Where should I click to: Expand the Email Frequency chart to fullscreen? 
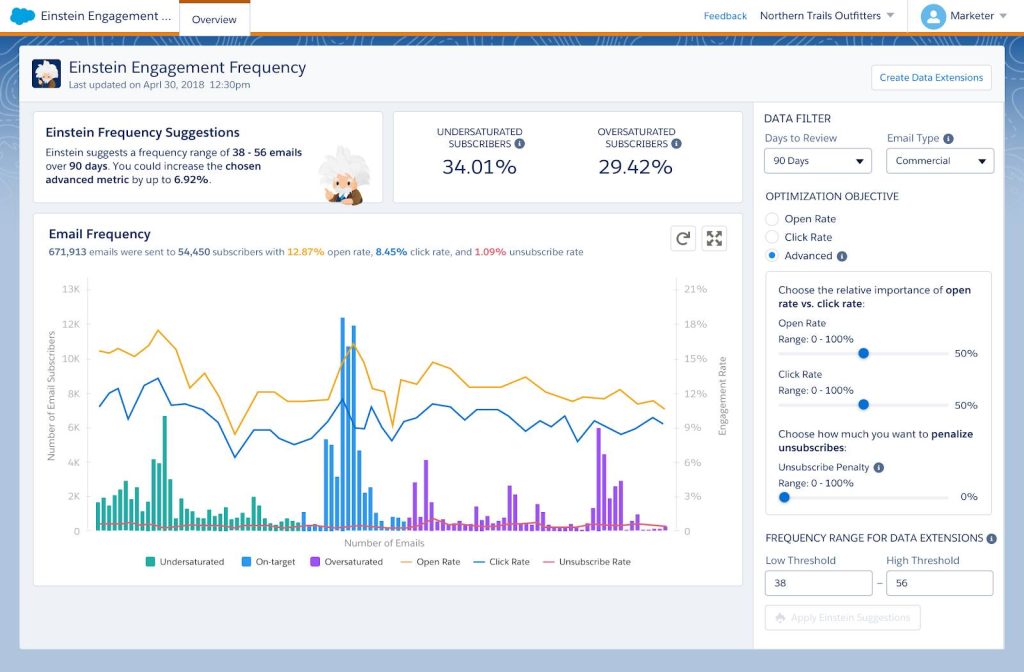coord(715,238)
